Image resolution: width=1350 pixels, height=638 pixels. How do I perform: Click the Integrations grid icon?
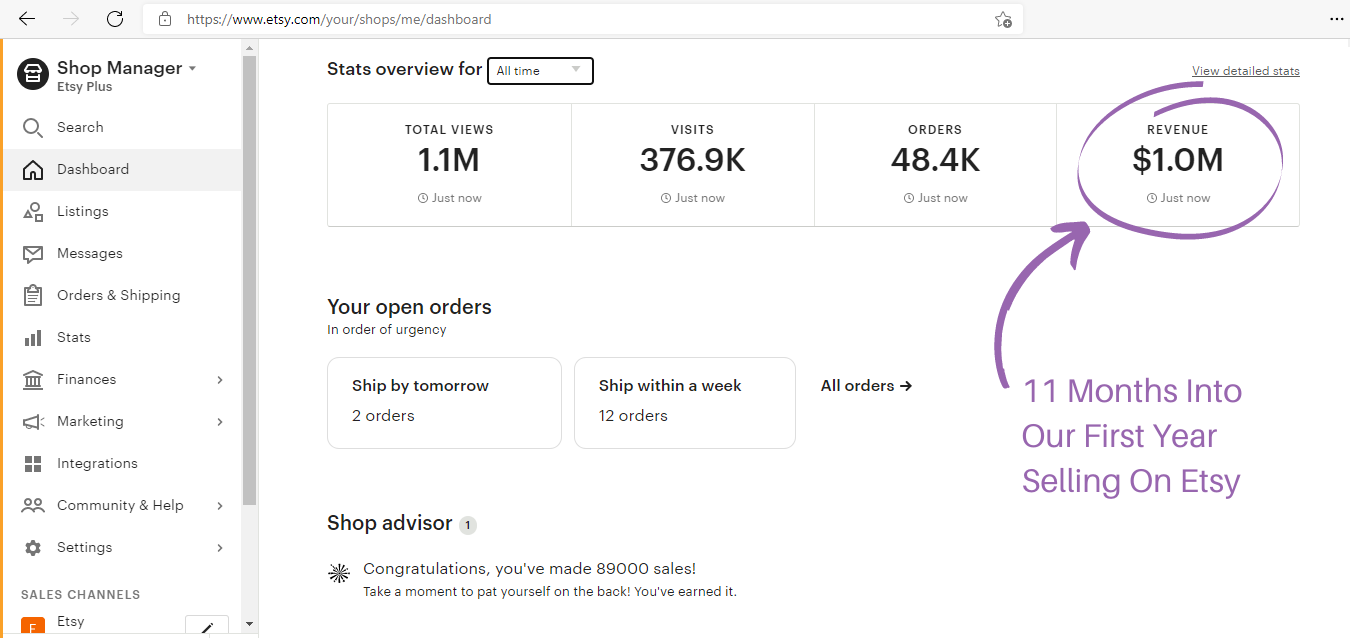coord(33,464)
